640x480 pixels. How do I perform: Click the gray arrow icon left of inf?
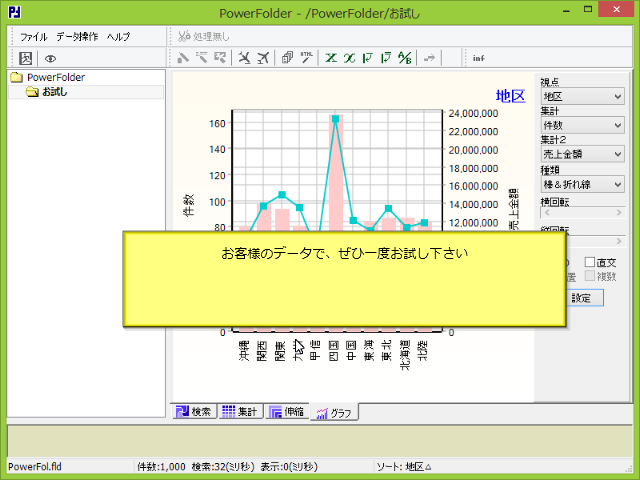(429, 58)
